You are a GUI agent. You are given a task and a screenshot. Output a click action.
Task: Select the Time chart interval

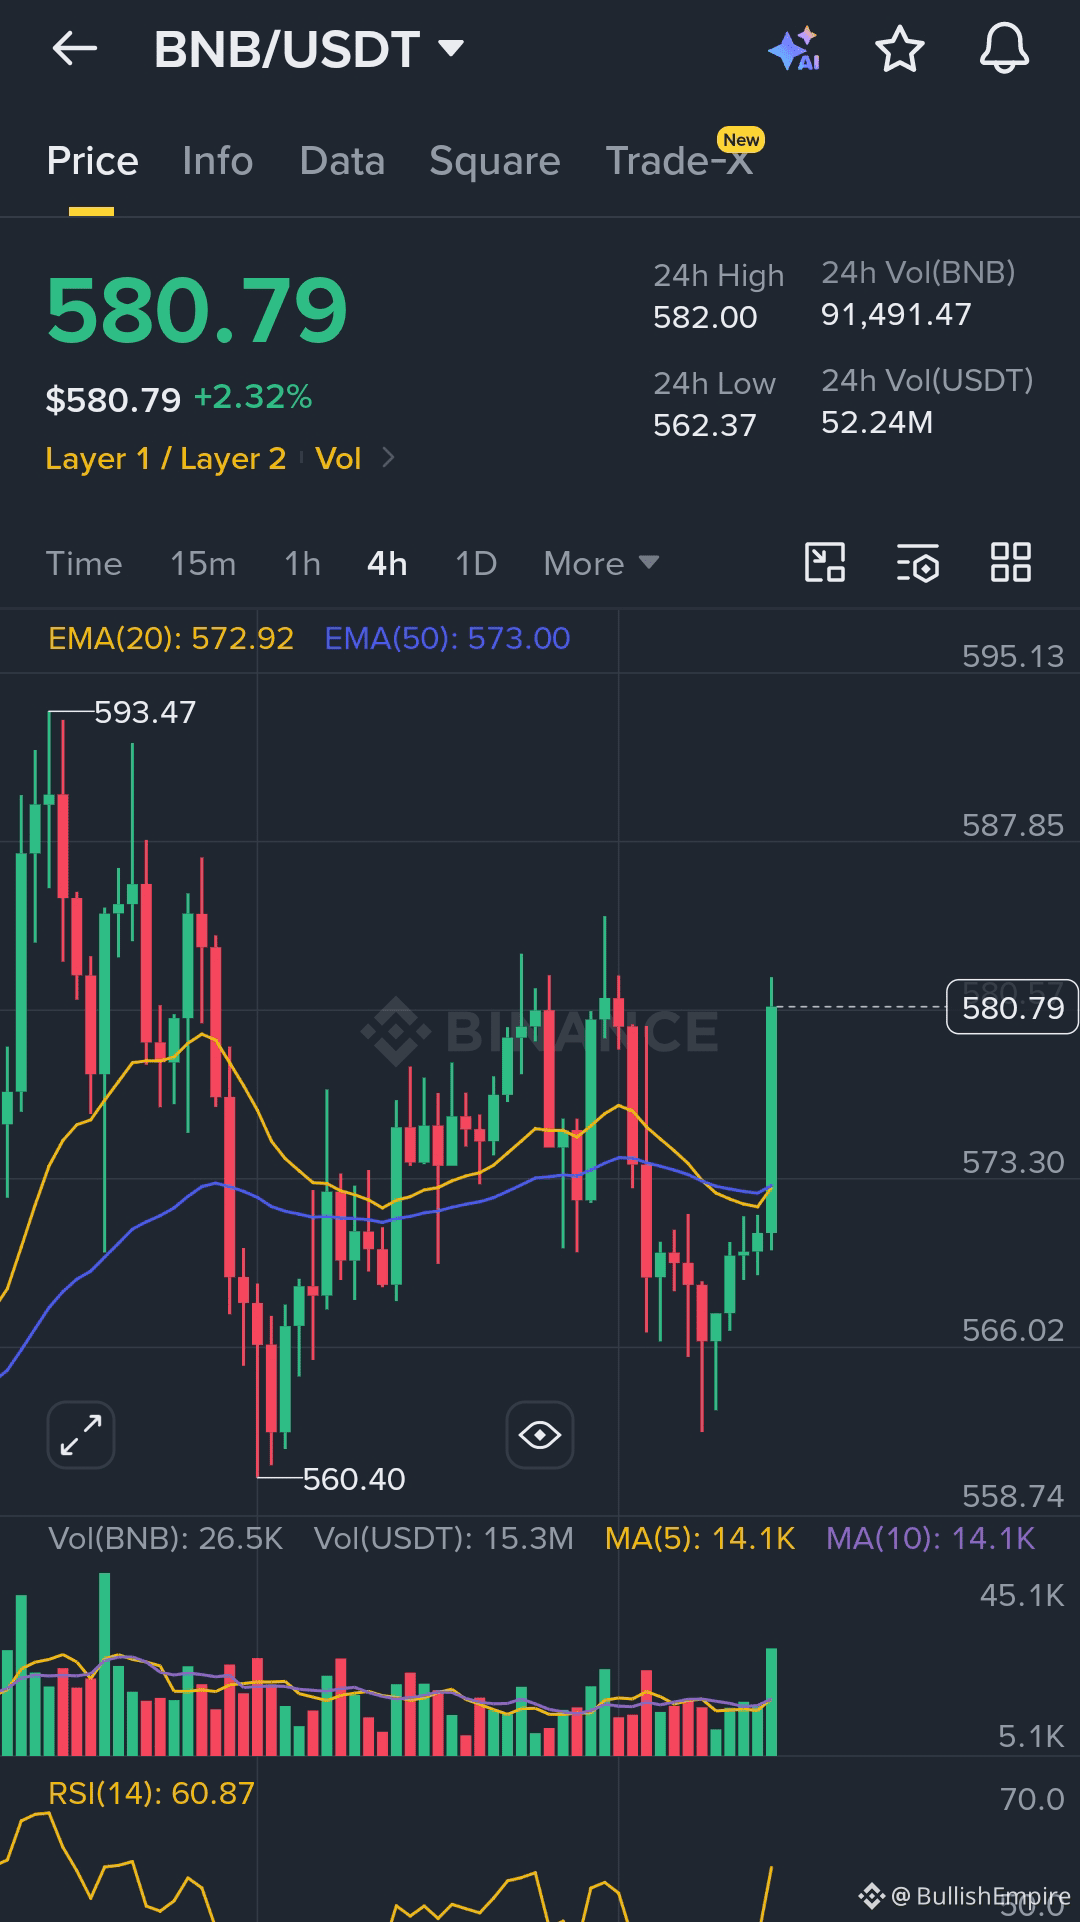pos(84,563)
